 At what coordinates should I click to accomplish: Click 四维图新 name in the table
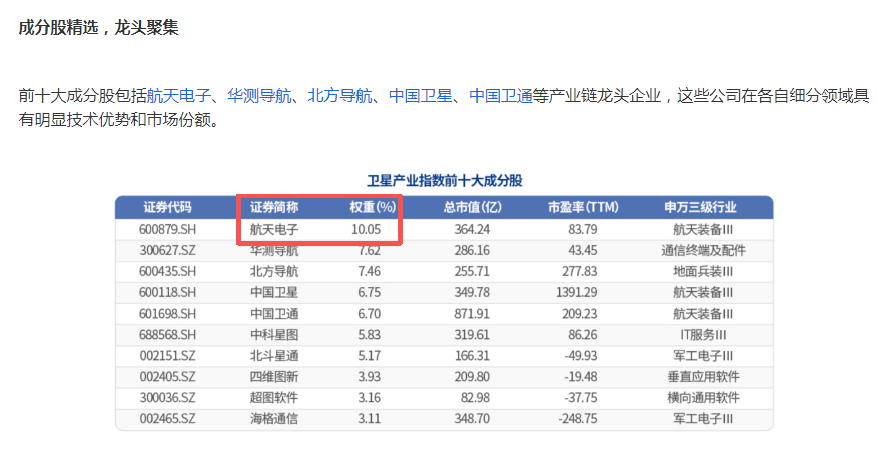274,377
